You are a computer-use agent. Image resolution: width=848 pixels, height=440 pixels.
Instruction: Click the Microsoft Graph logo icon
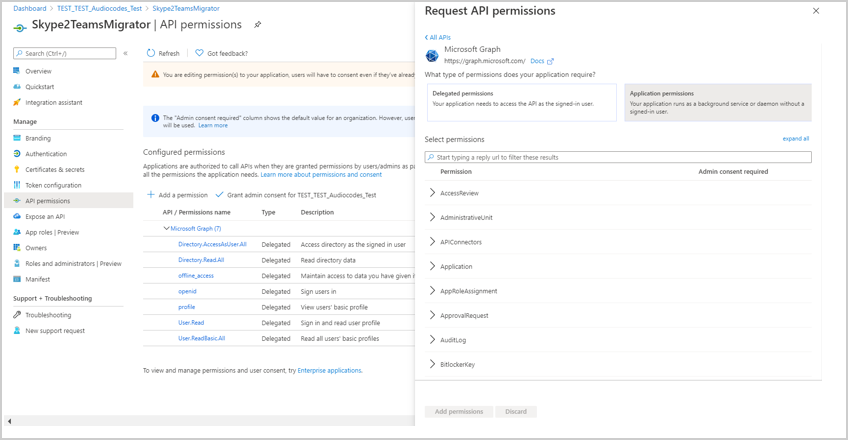click(x=432, y=55)
